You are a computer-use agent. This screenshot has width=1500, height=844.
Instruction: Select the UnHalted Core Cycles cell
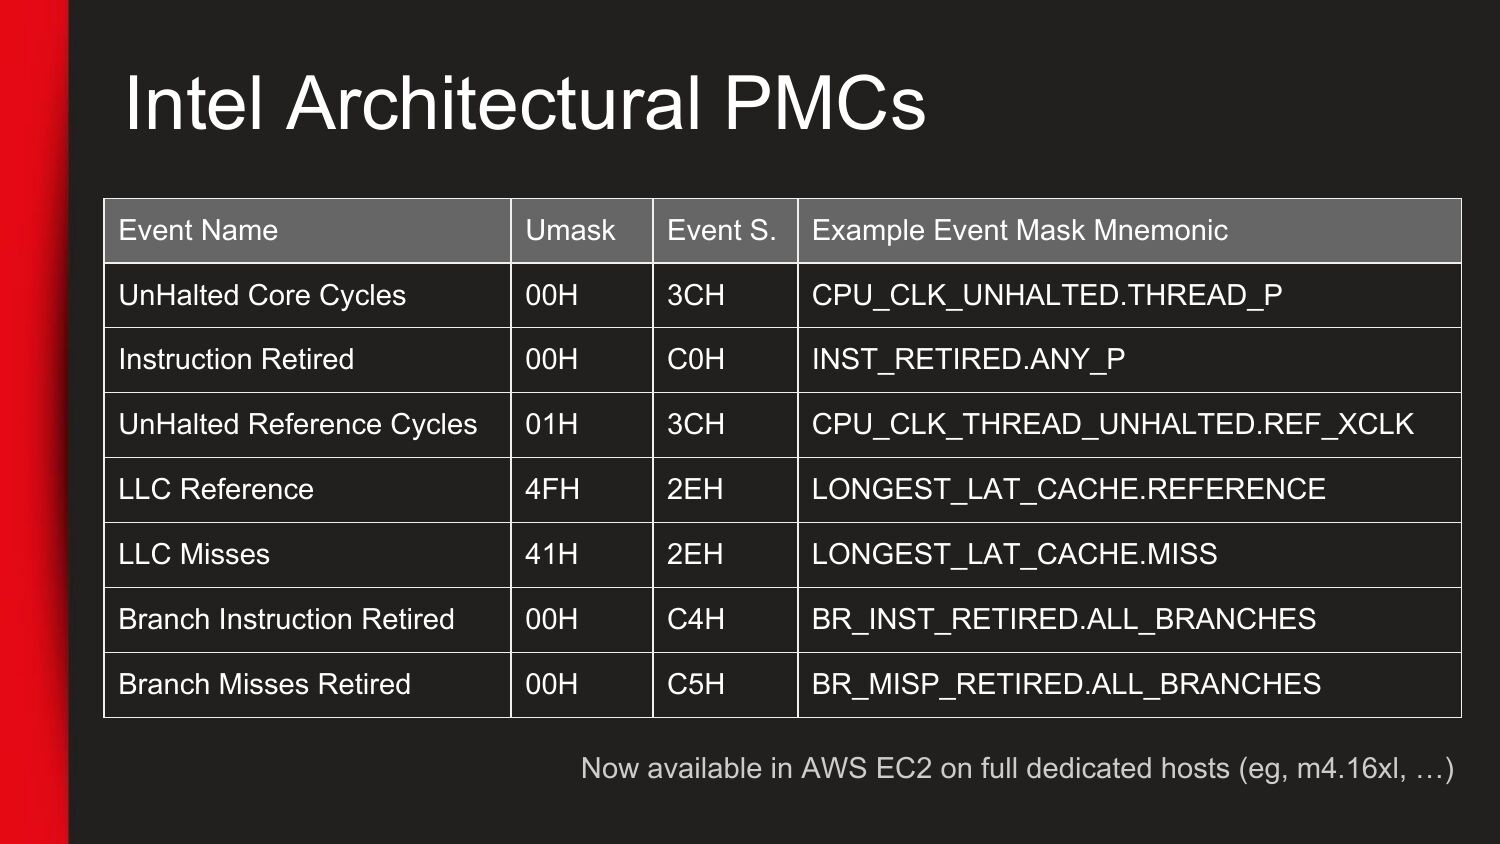click(x=262, y=296)
